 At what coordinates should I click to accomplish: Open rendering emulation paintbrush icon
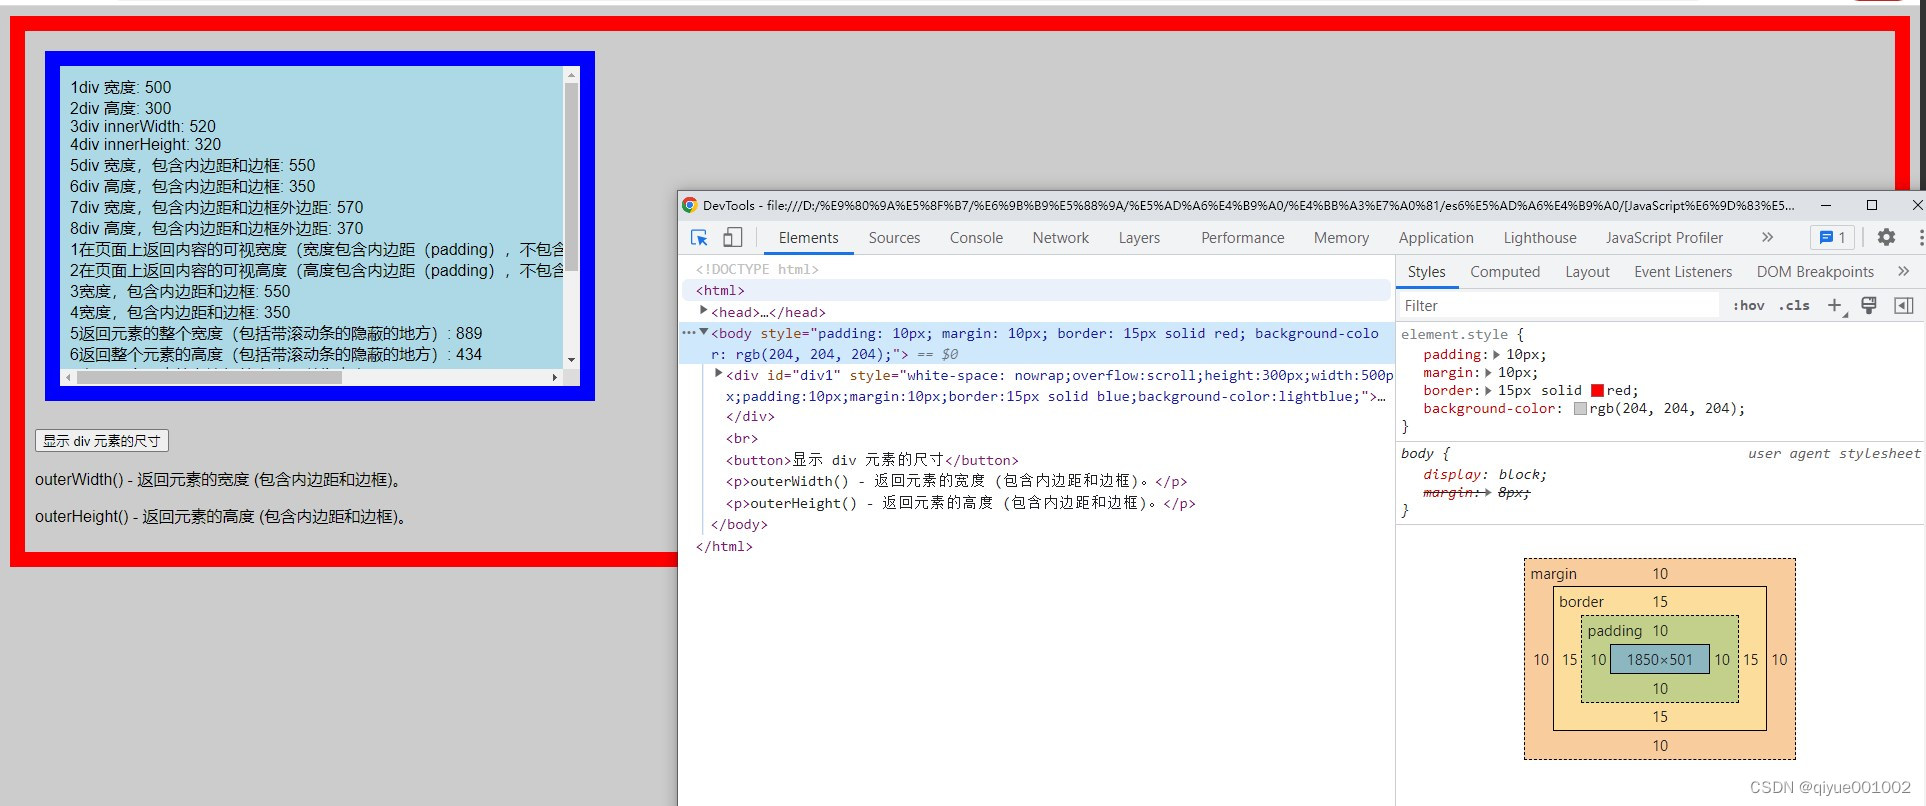point(1868,306)
